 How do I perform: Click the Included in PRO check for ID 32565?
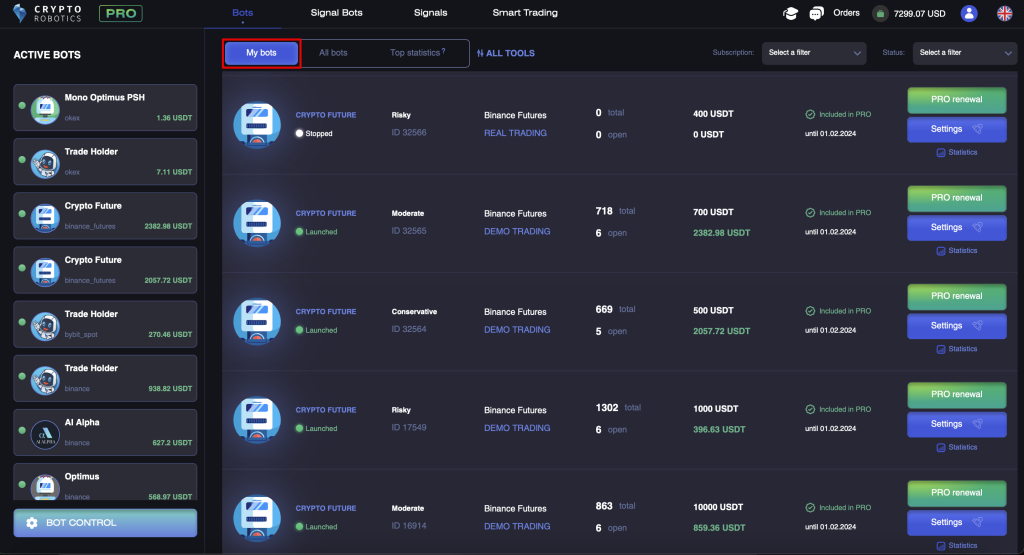[x=810, y=213]
